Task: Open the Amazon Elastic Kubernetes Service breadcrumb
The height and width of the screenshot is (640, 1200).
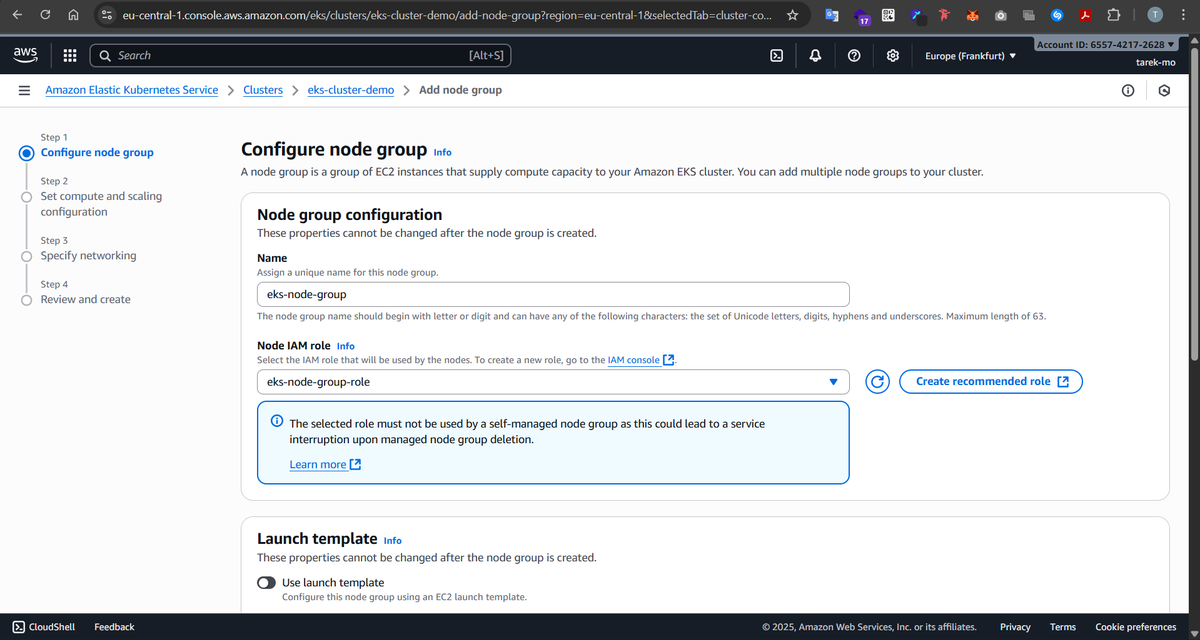Action: [132, 90]
